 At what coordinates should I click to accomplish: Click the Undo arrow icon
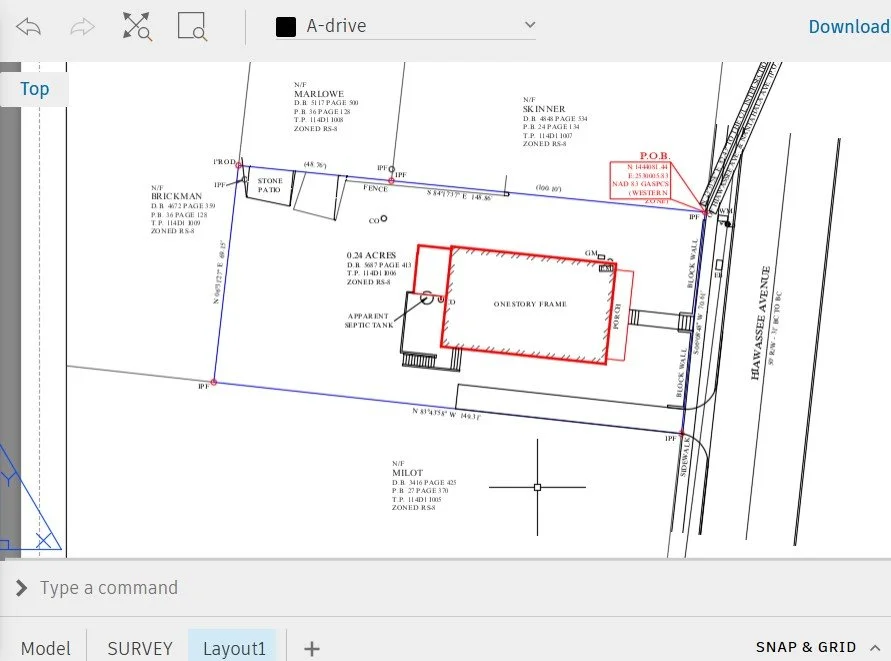coord(28,26)
